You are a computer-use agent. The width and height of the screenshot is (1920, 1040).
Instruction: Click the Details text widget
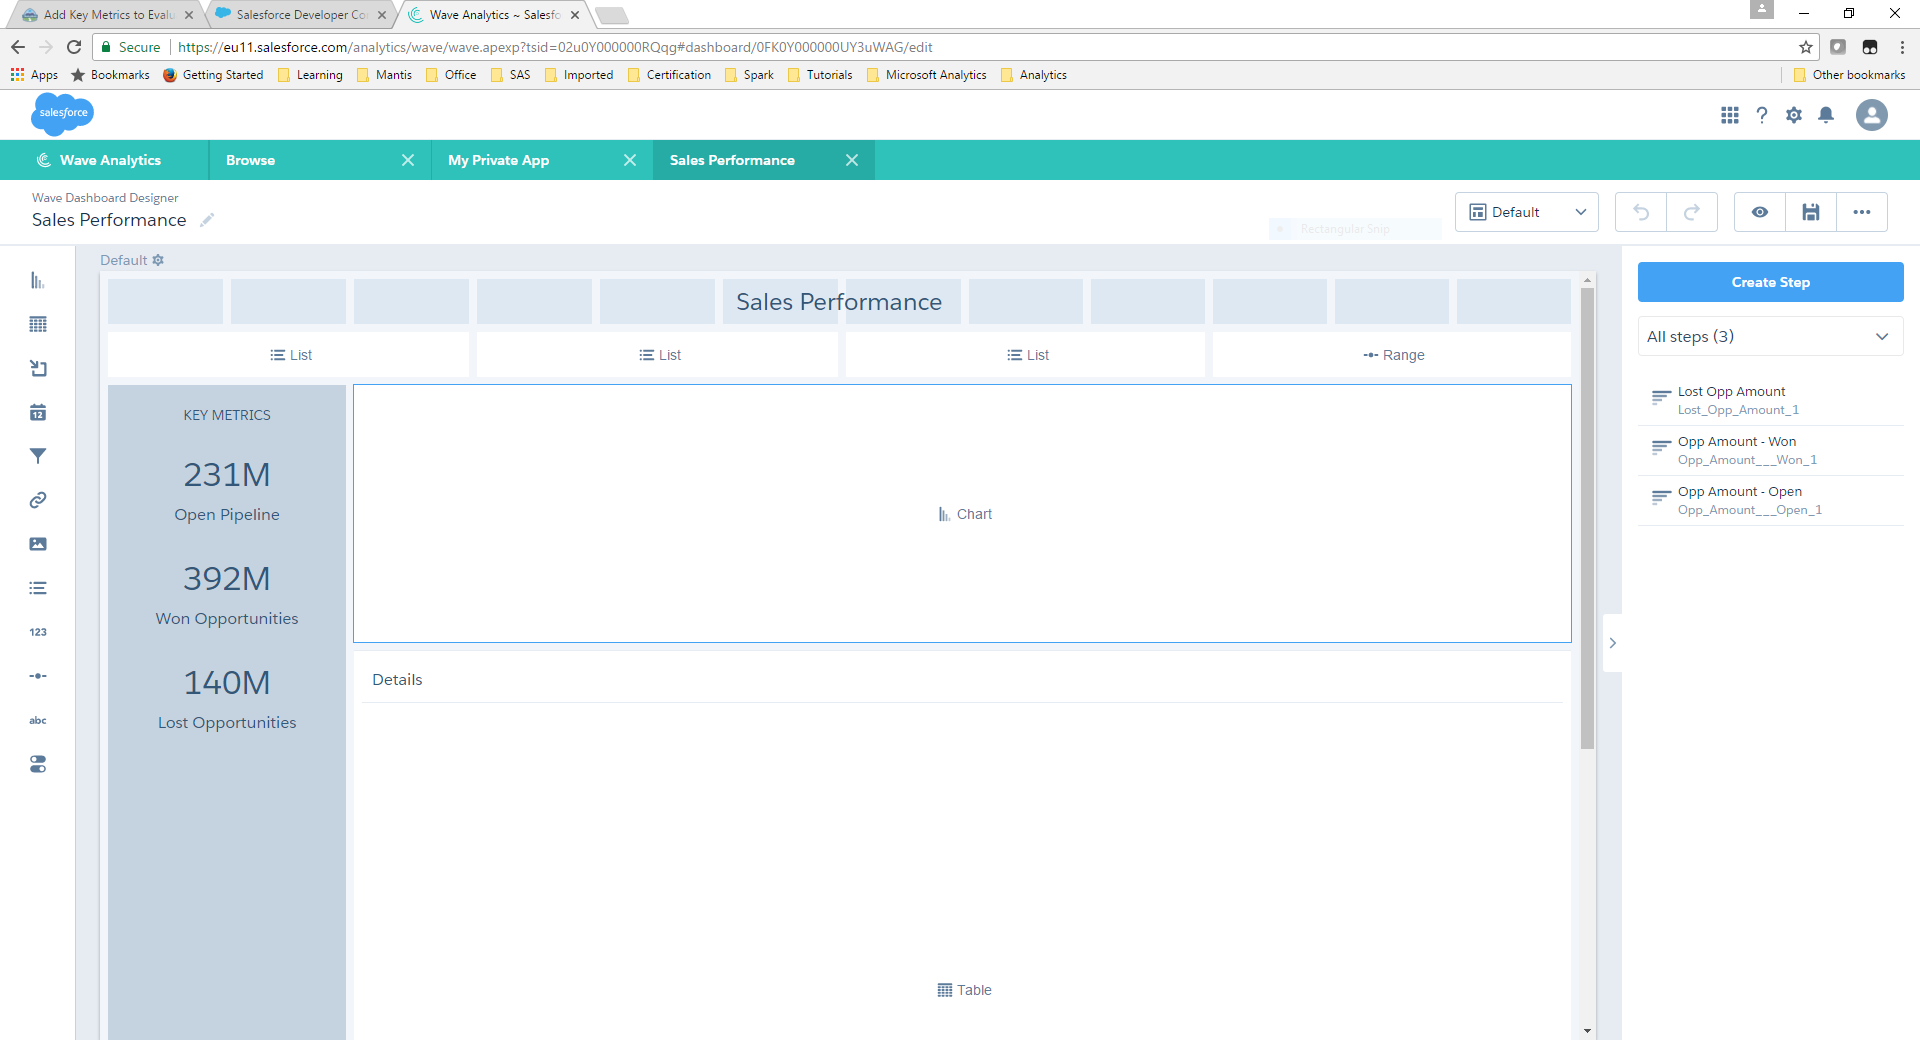[x=397, y=679]
